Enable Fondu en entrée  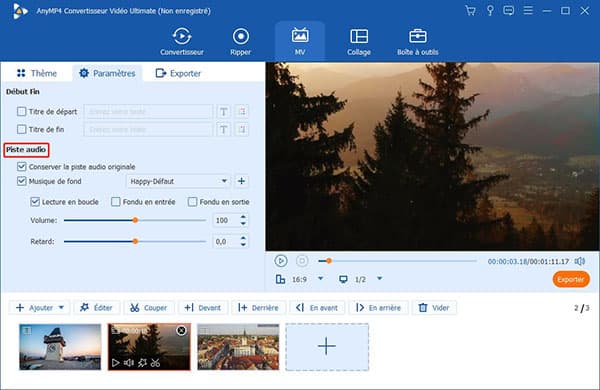click(116, 202)
